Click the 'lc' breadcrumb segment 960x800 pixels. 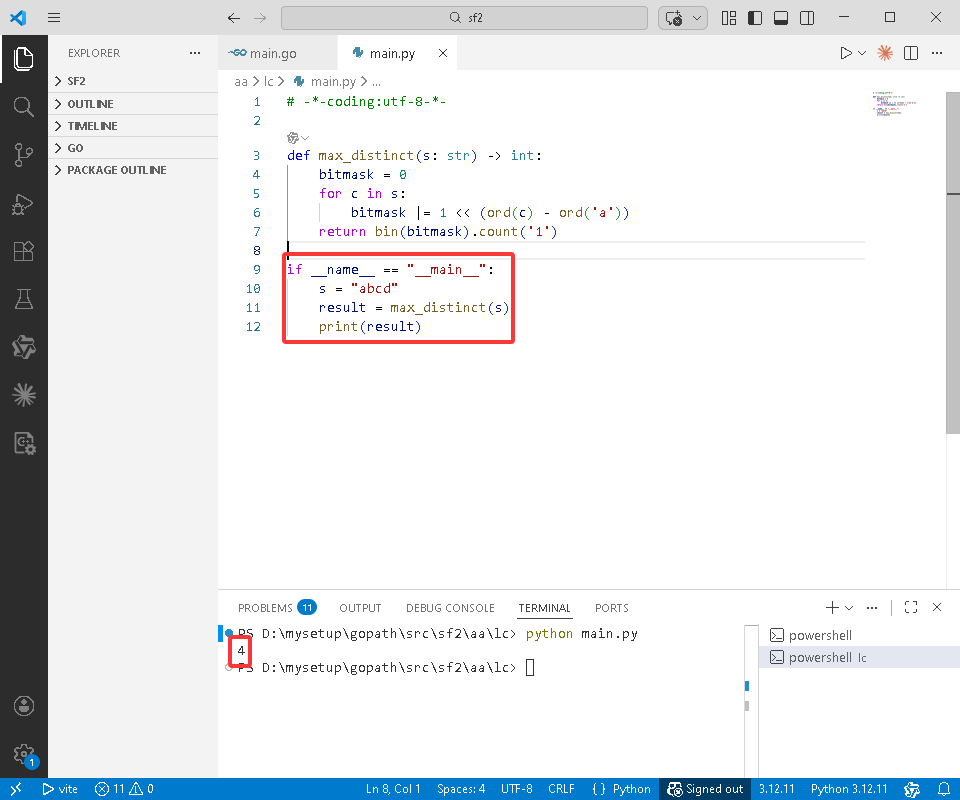[268, 81]
